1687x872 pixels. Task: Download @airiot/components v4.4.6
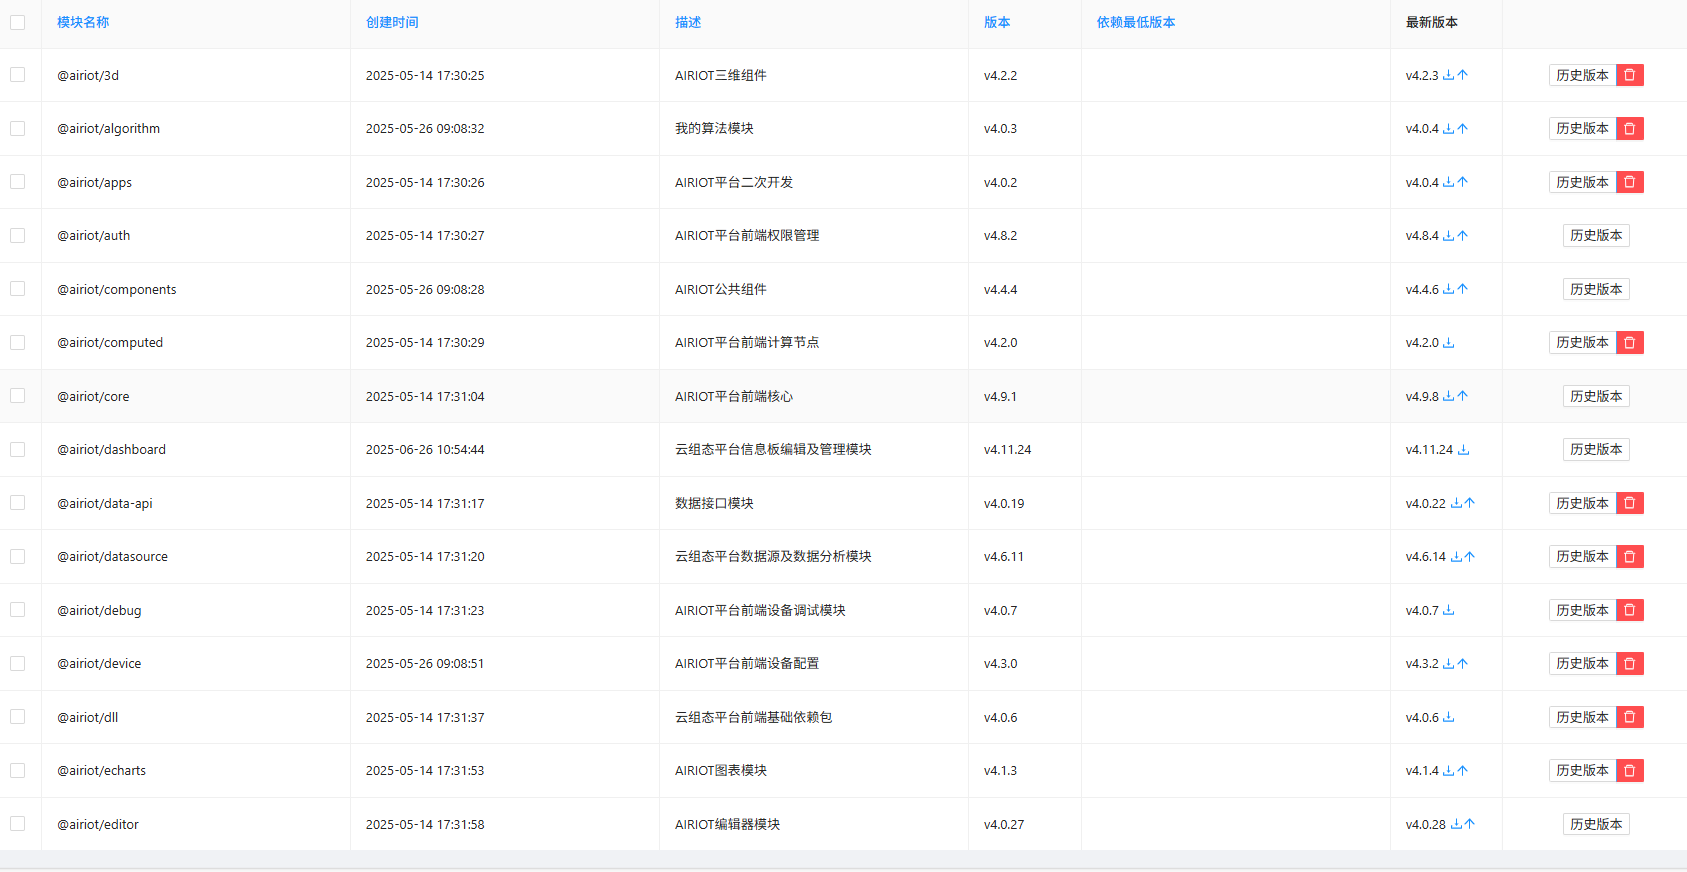1448,289
